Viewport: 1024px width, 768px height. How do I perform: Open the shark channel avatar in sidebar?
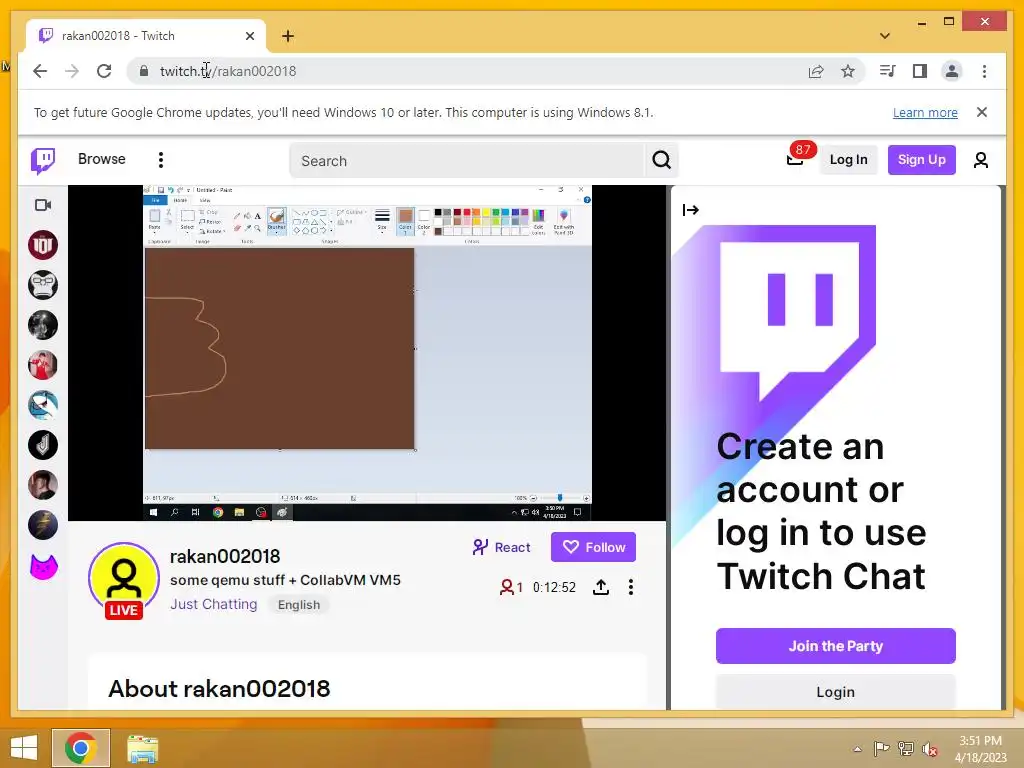[x=43, y=405]
